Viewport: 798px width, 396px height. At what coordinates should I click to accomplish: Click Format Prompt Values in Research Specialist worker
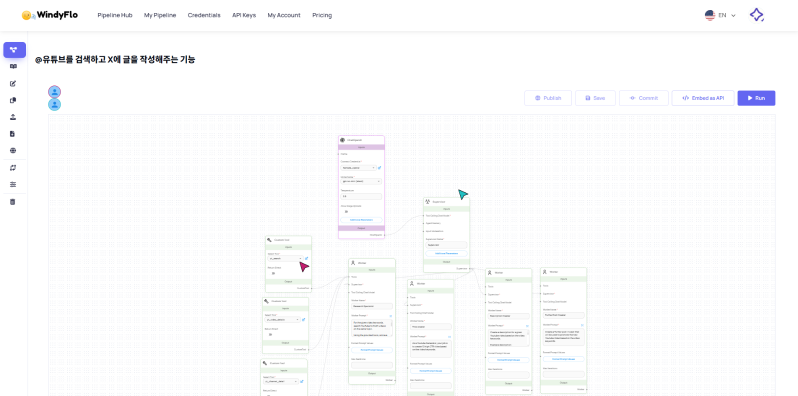coord(372,350)
